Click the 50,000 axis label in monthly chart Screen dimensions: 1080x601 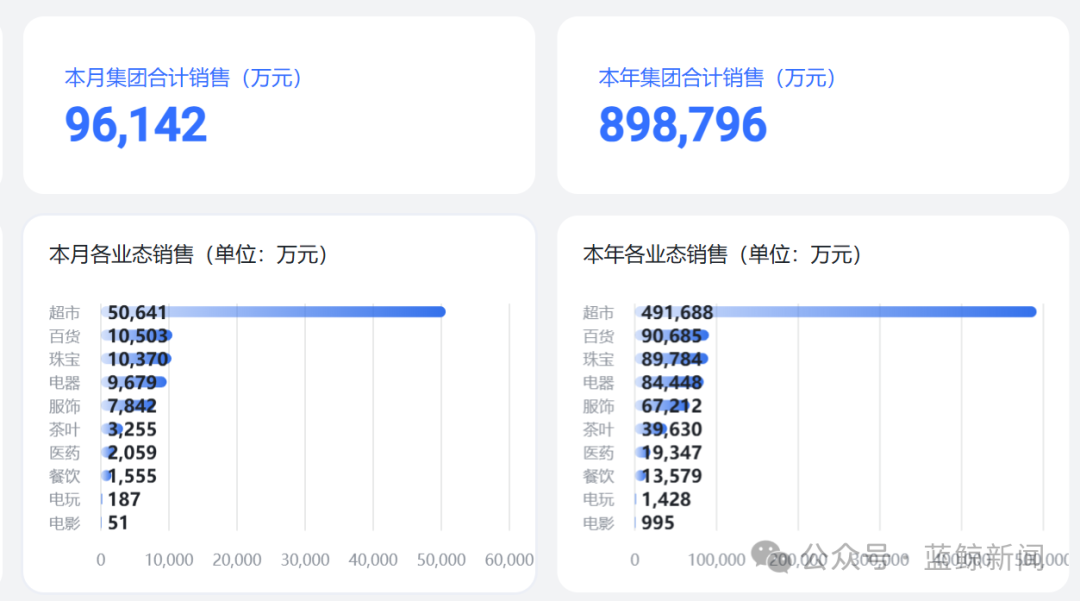442,560
